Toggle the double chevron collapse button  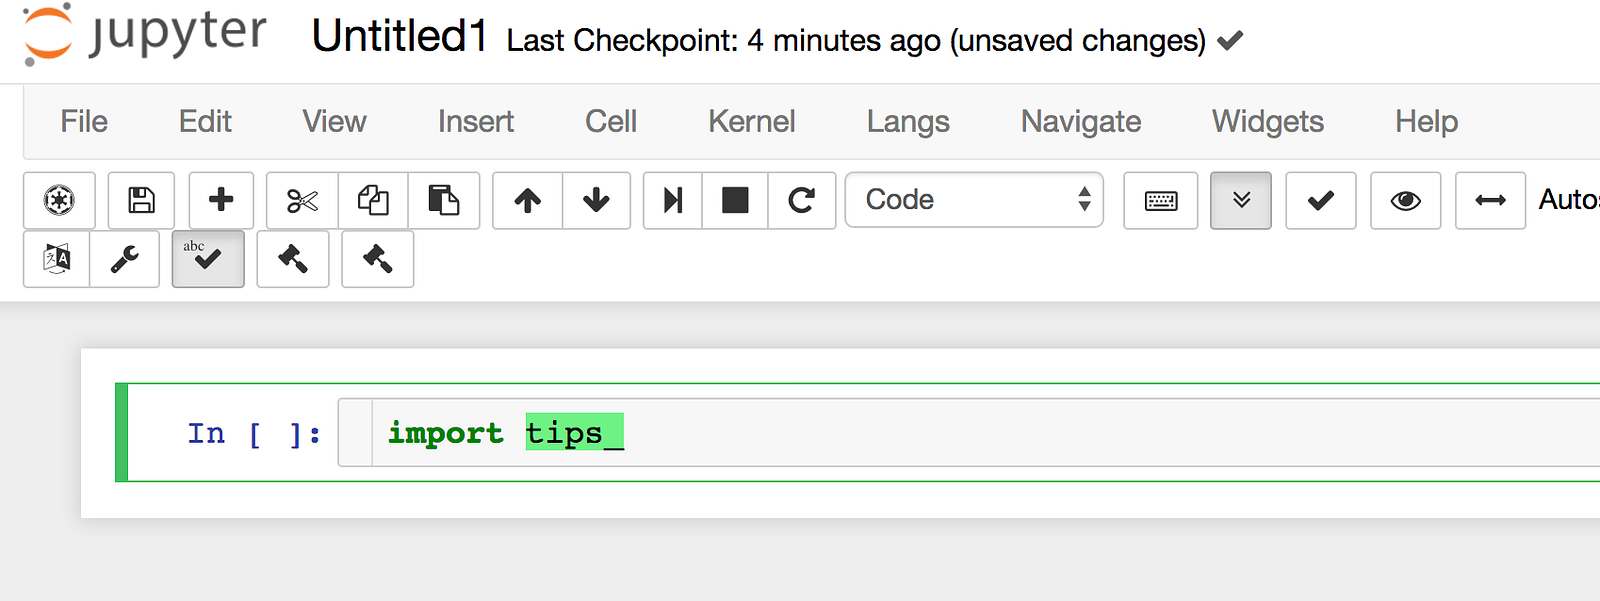coord(1240,201)
